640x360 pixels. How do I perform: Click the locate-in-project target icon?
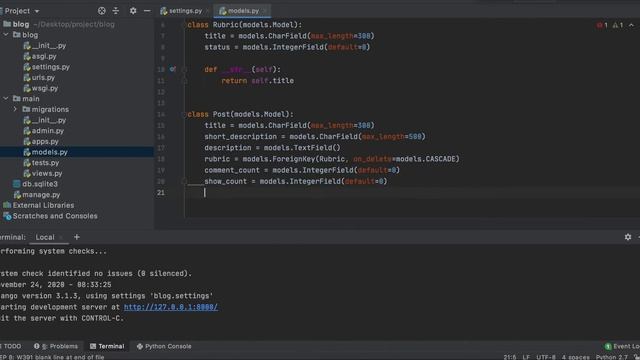click(102, 11)
